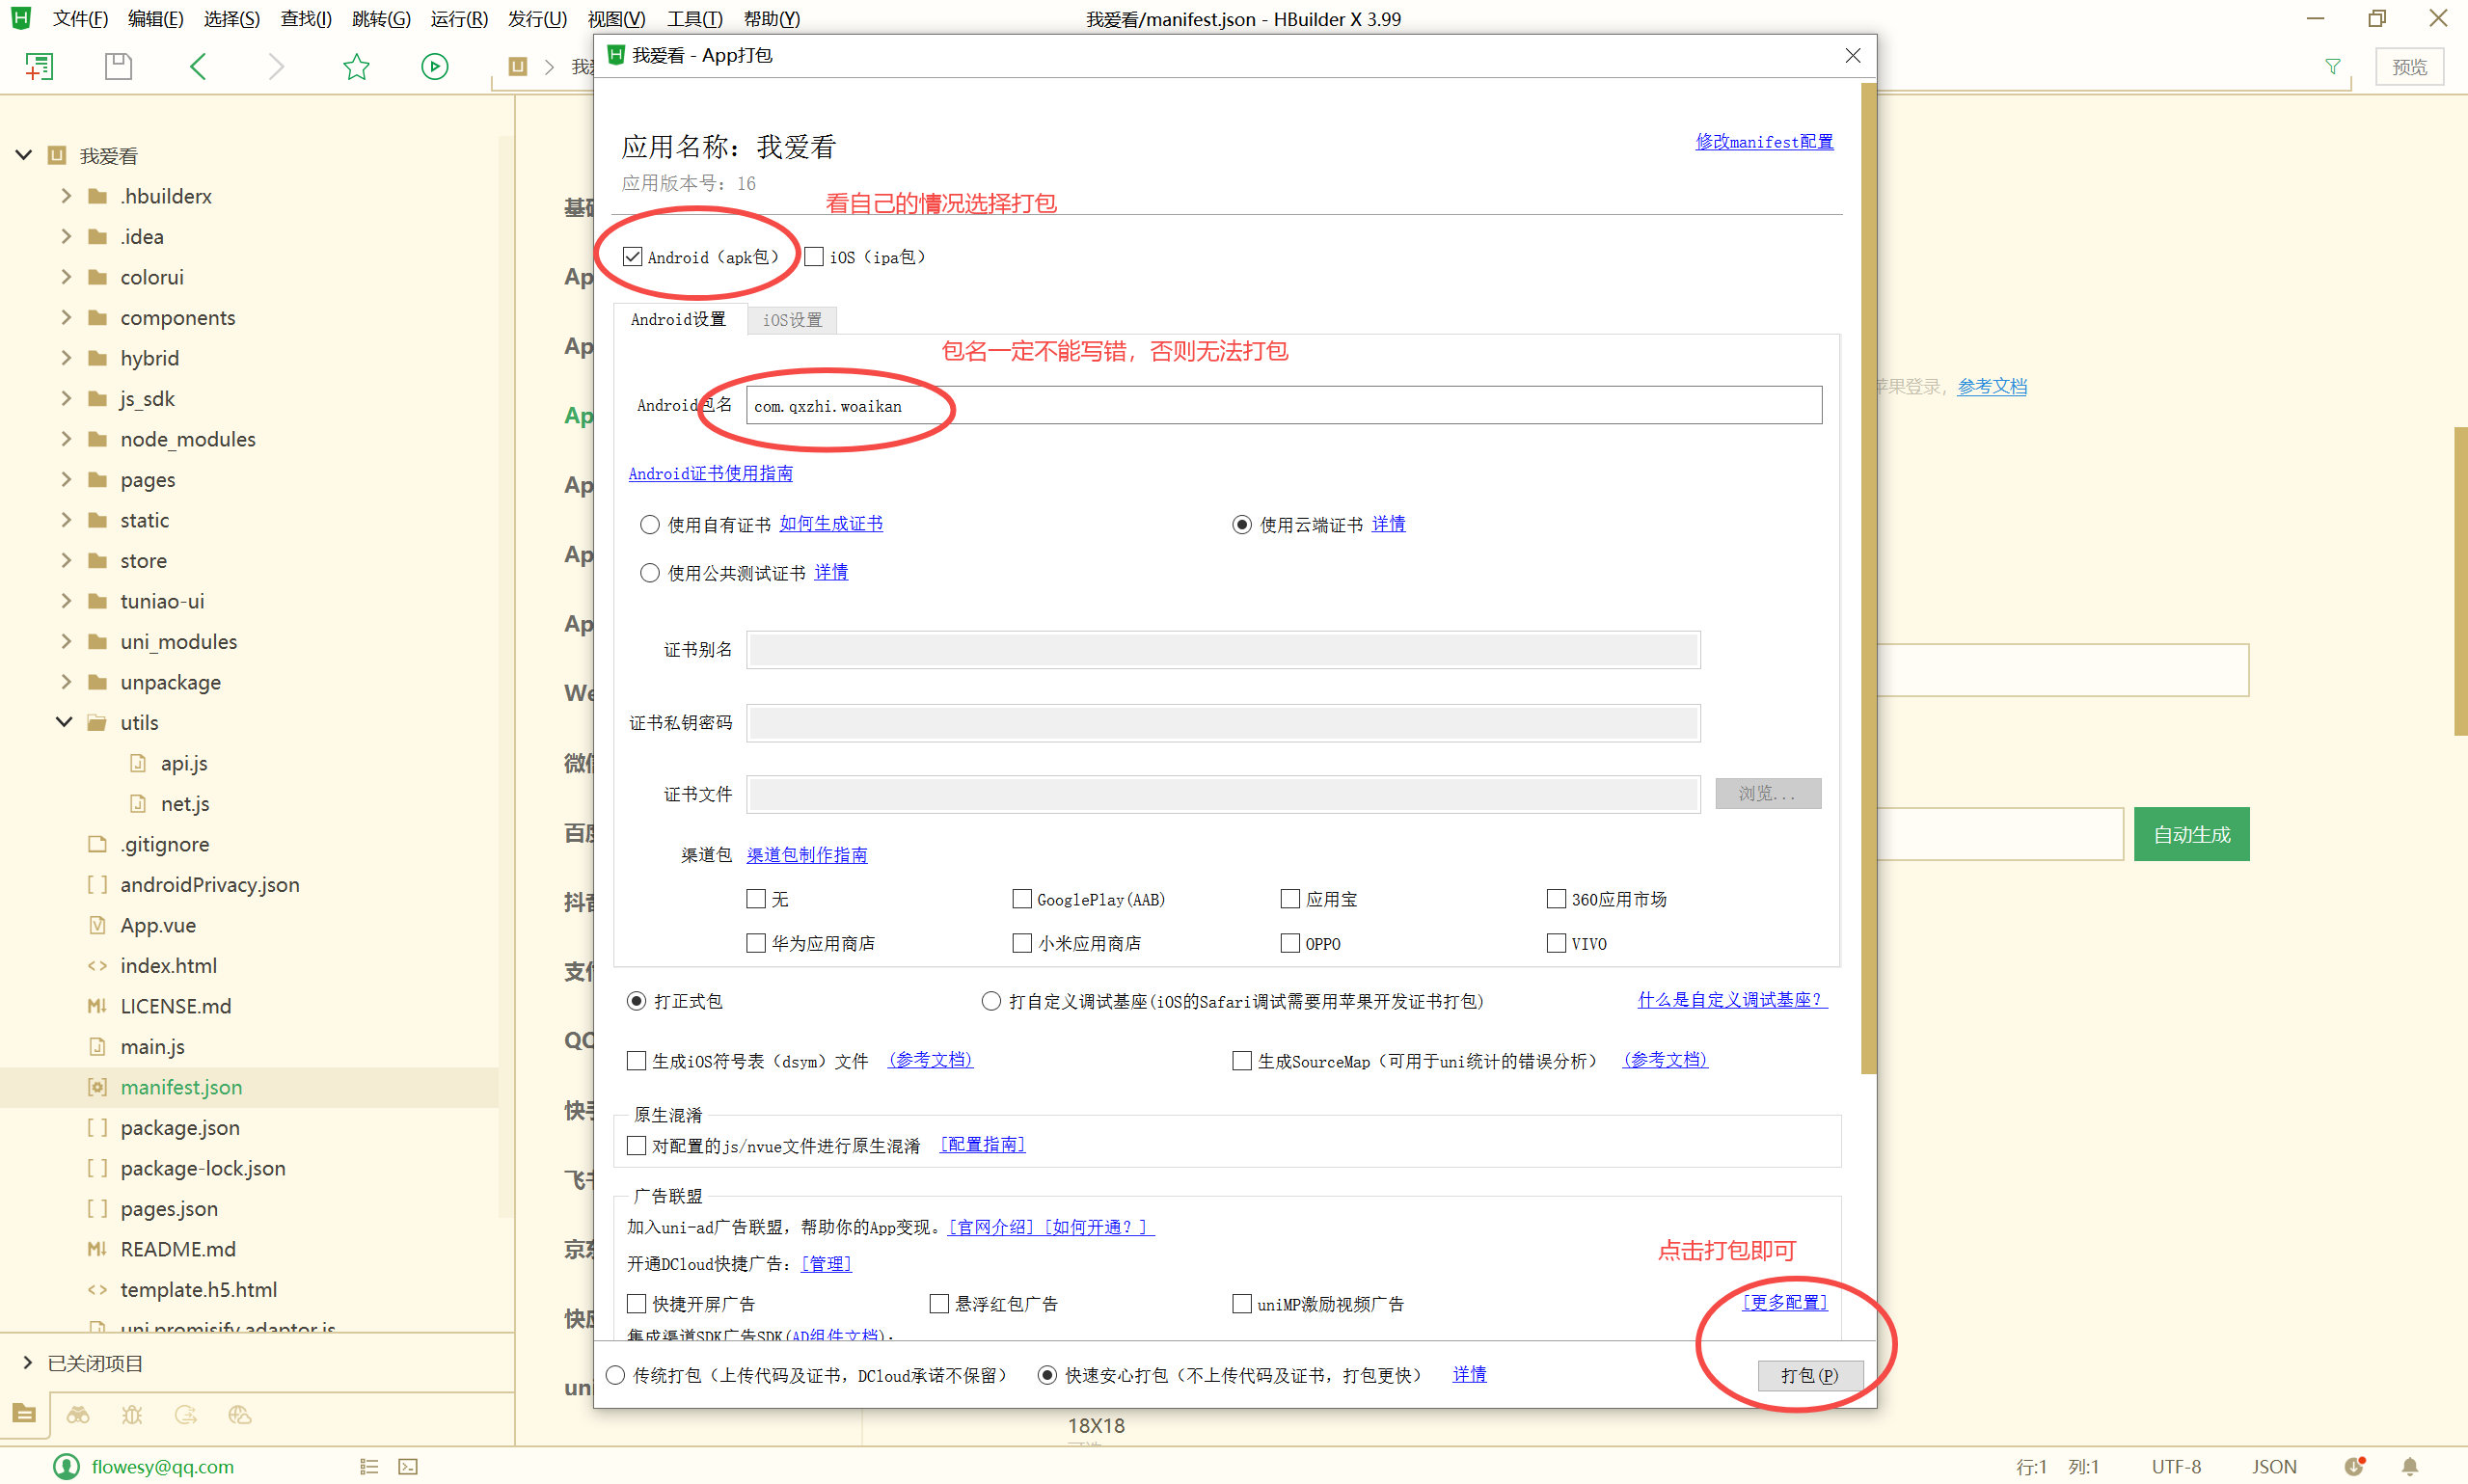
Task: Open the 修改manifest配置 link
Action: point(1764,142)
